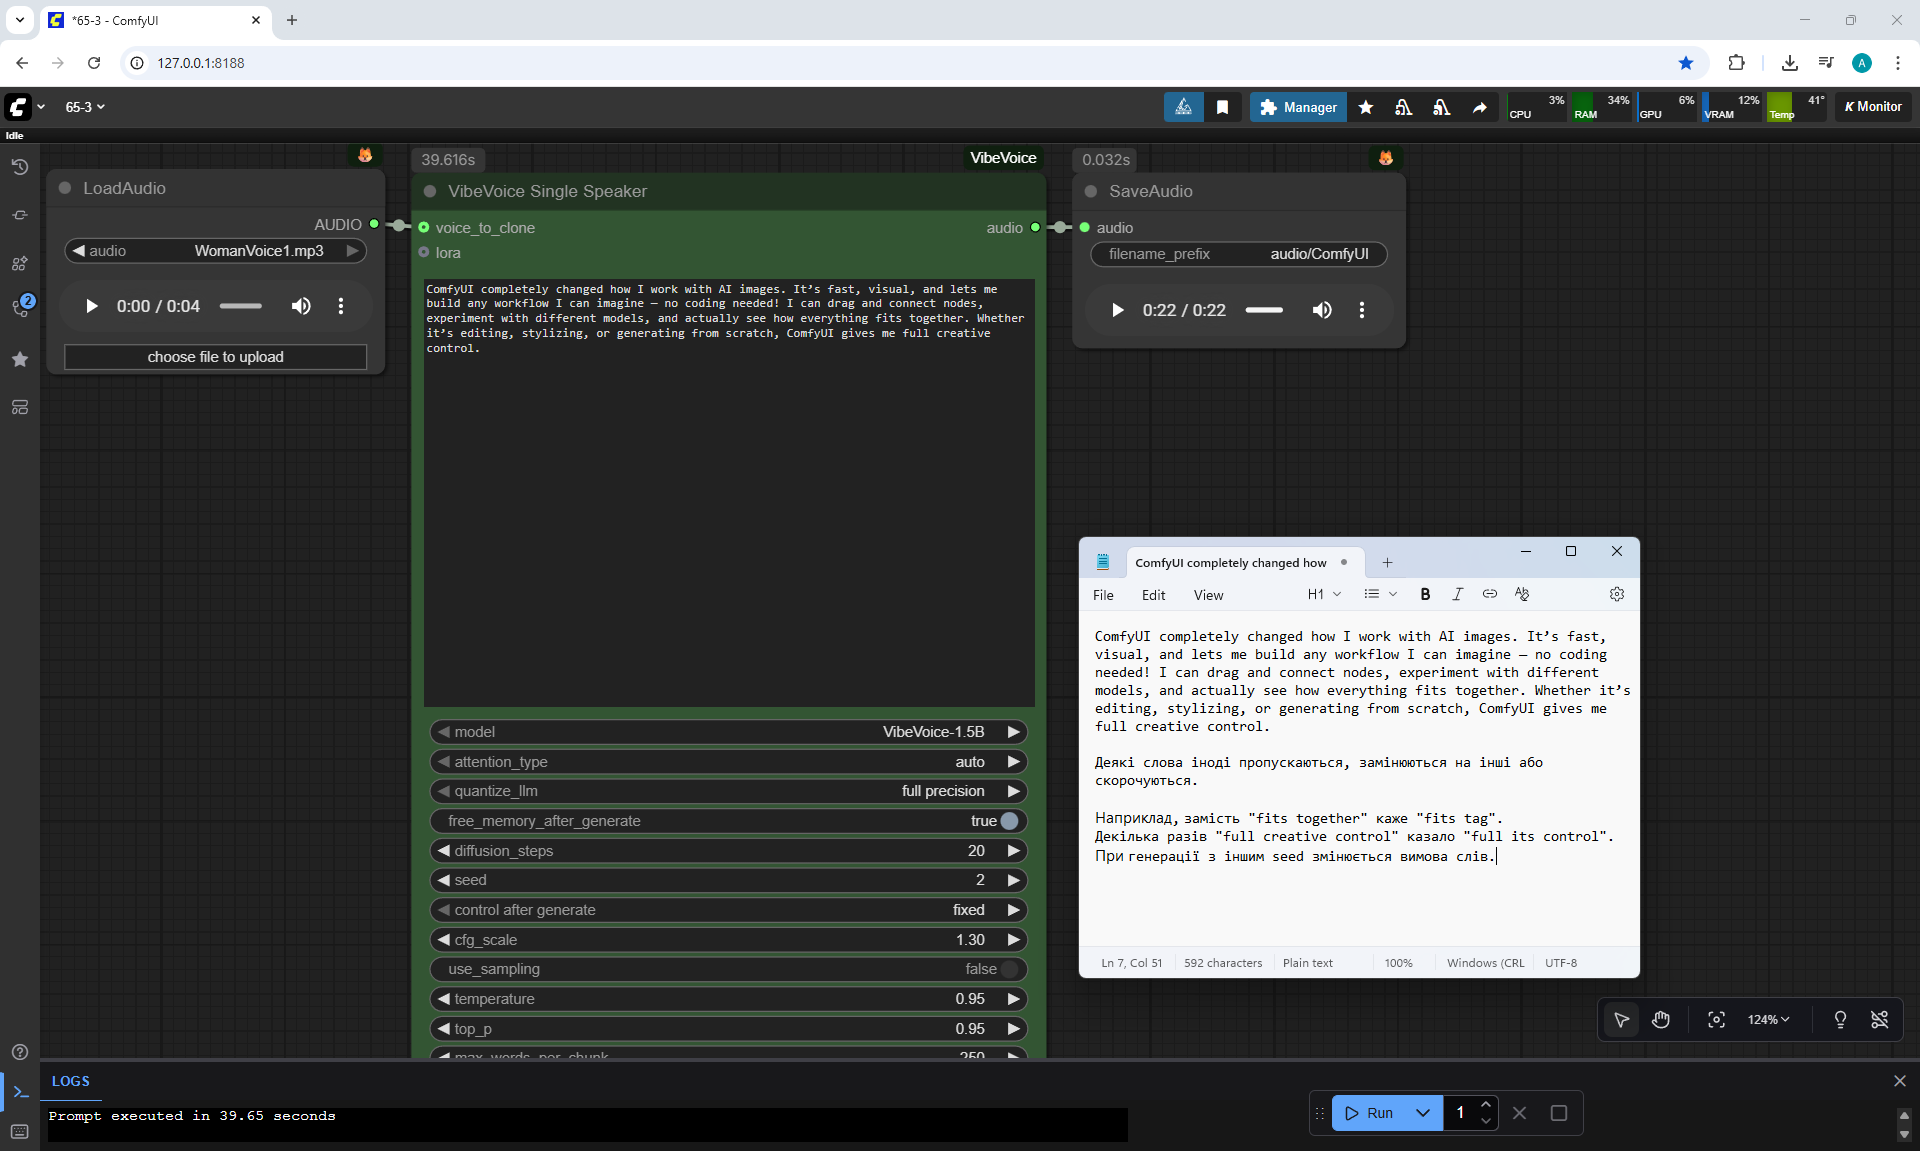
Task: Open the favorites star in left sidebar
Action: (x=20, y=359)
